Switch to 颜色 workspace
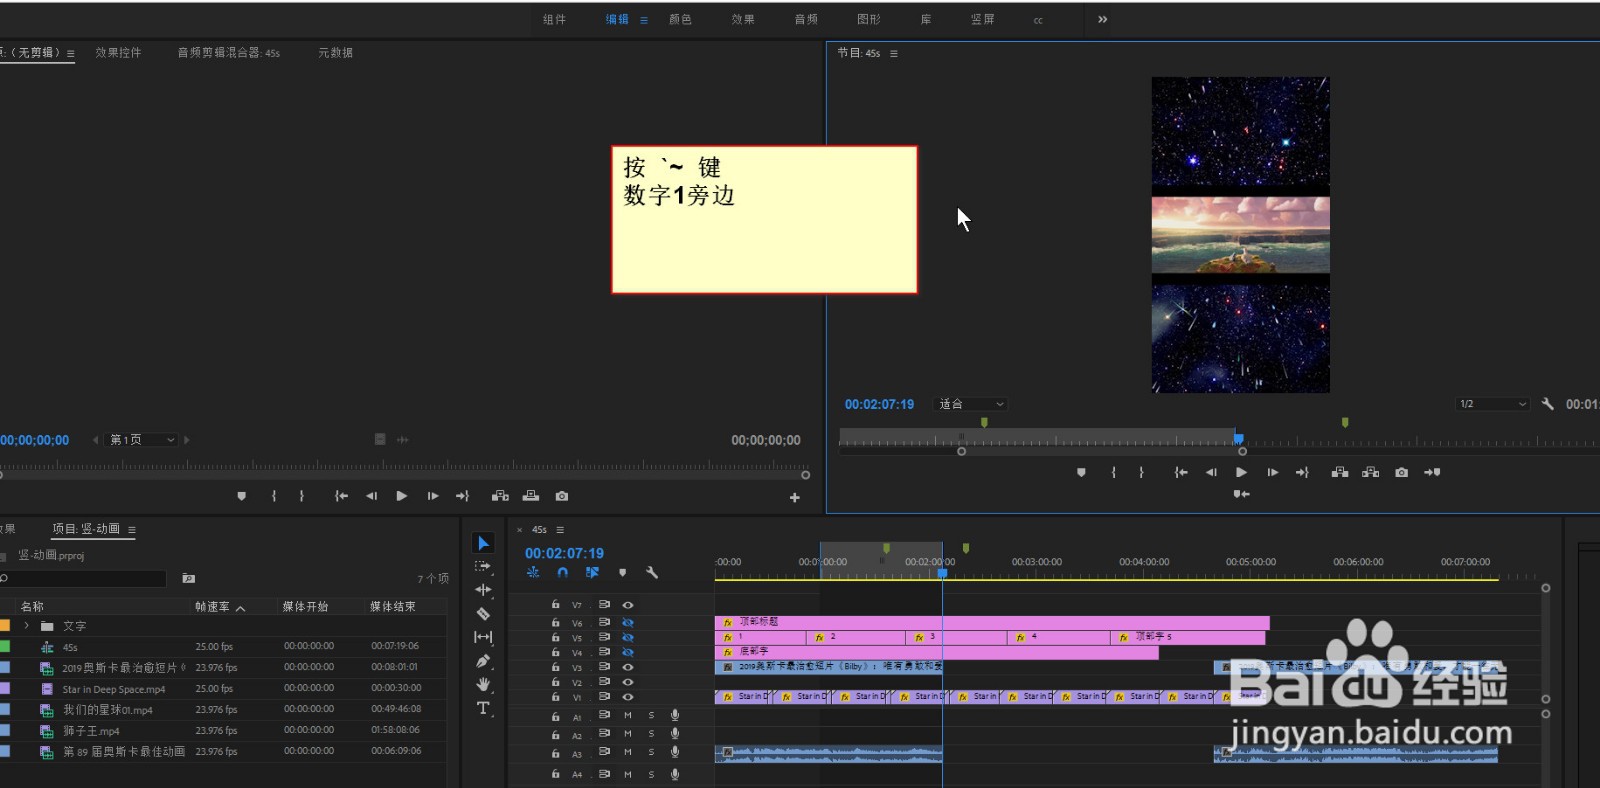This screenshot has height=788, width=1600. (x=680, y=19)
